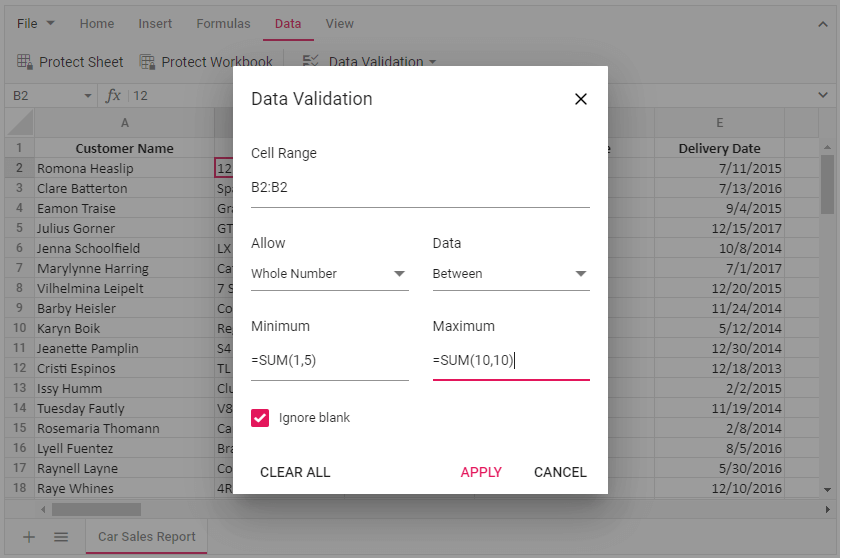This screenshot has height=558, width=841.
Task: Close the Data Validation dialog with X
Action: coord(580,99)
